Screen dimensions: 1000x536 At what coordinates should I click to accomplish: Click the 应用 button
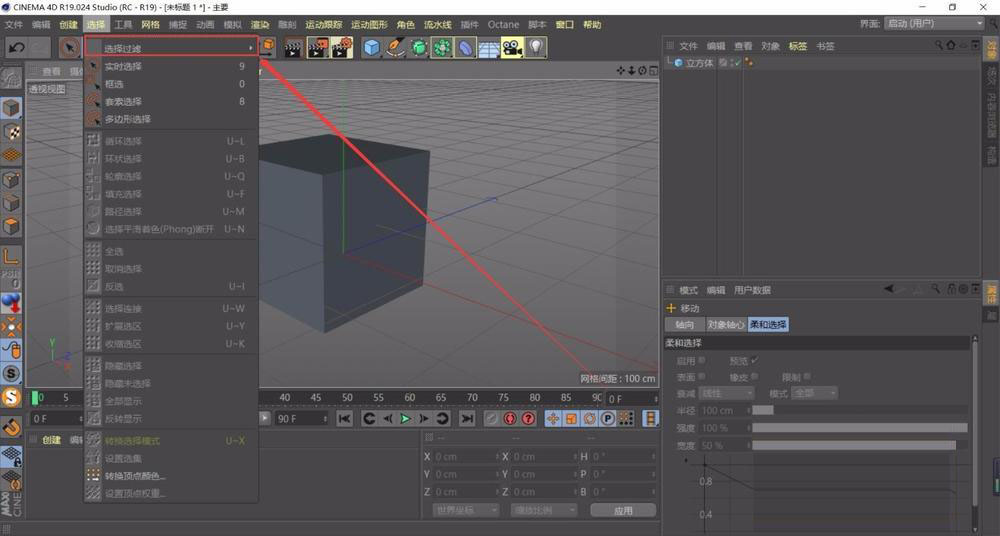pos(623,510)
